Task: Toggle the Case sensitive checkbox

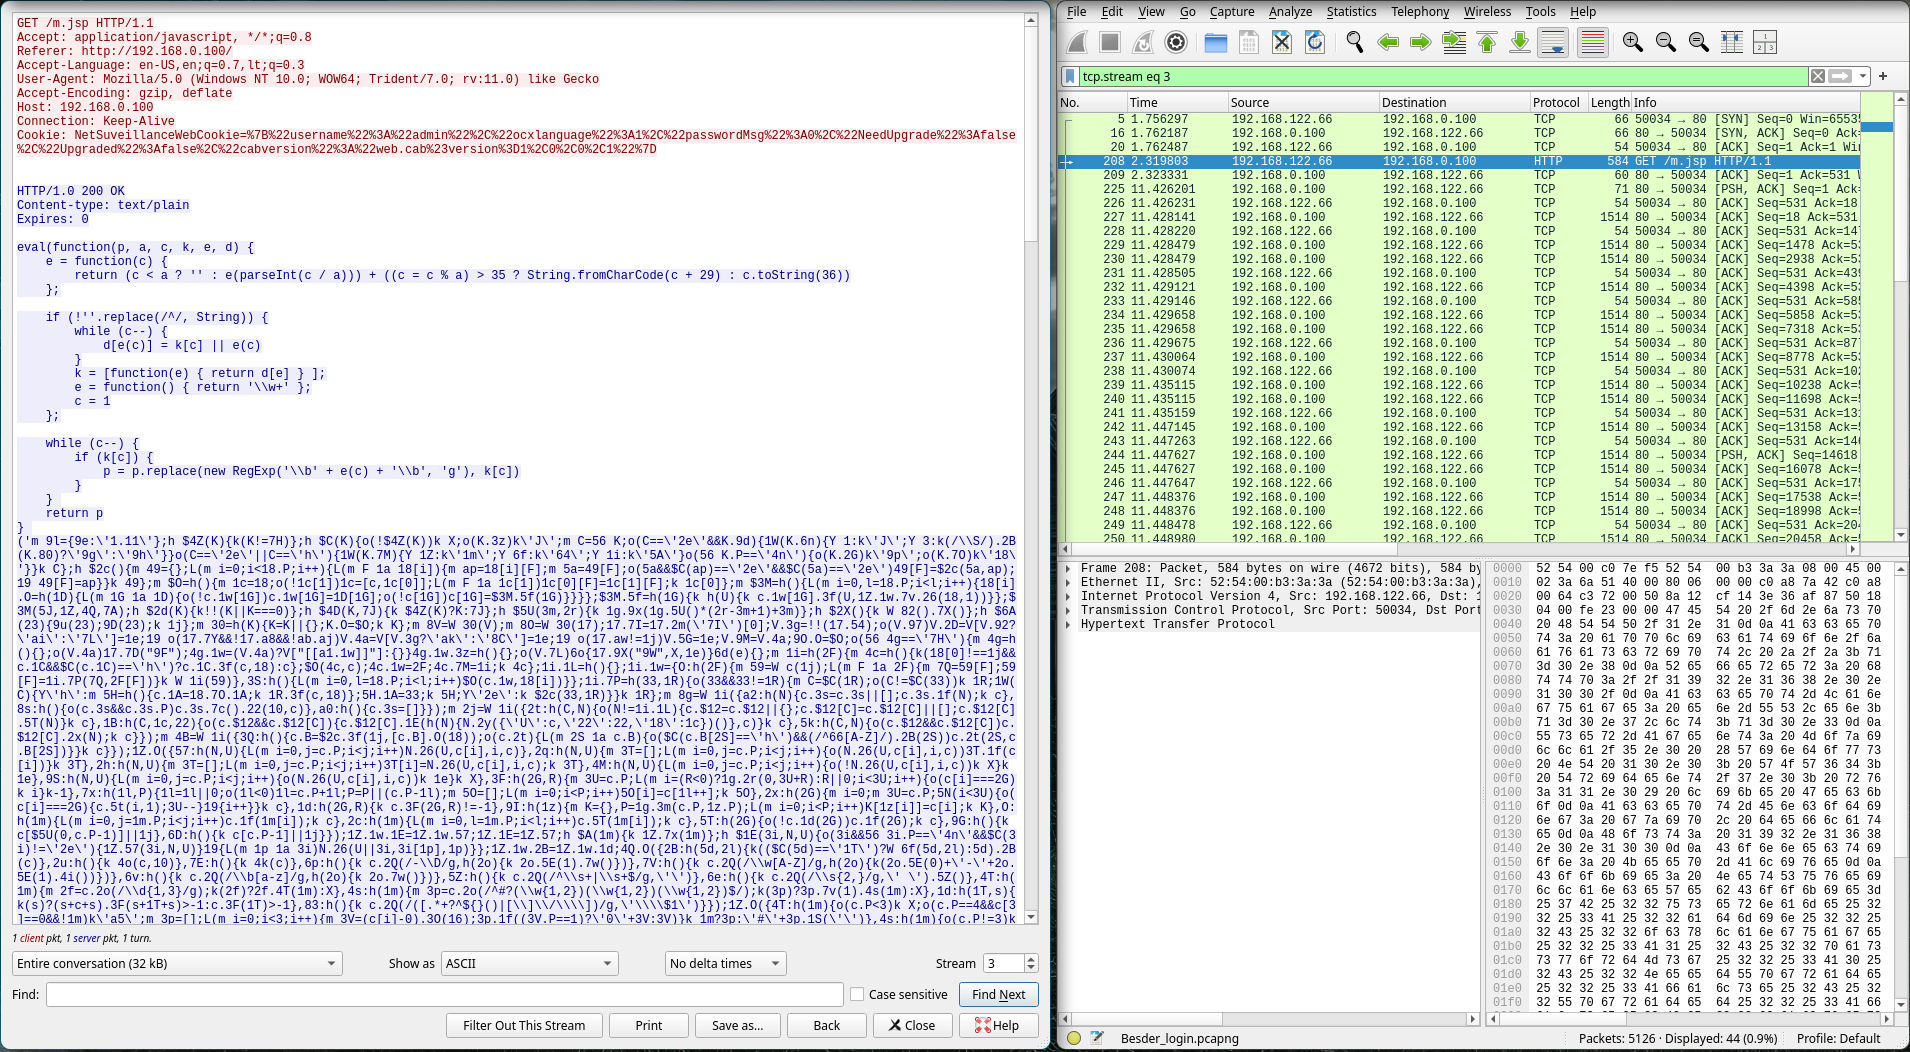Action: tap(857, 994)
